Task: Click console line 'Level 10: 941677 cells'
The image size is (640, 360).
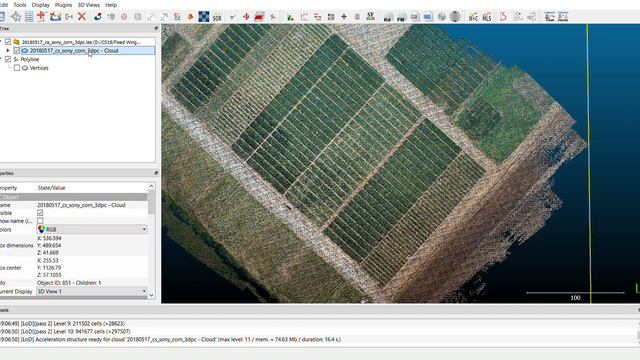Action: pyautogui.click(x=65, y=331)
